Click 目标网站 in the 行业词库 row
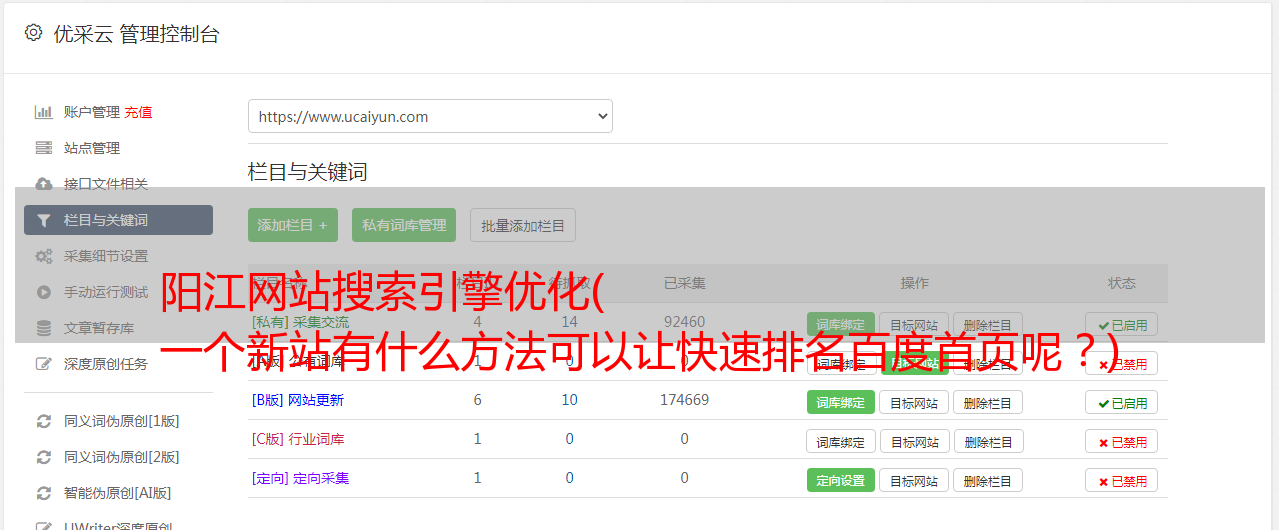Screen dimensions: 1279x530 (x=914, y=441)
